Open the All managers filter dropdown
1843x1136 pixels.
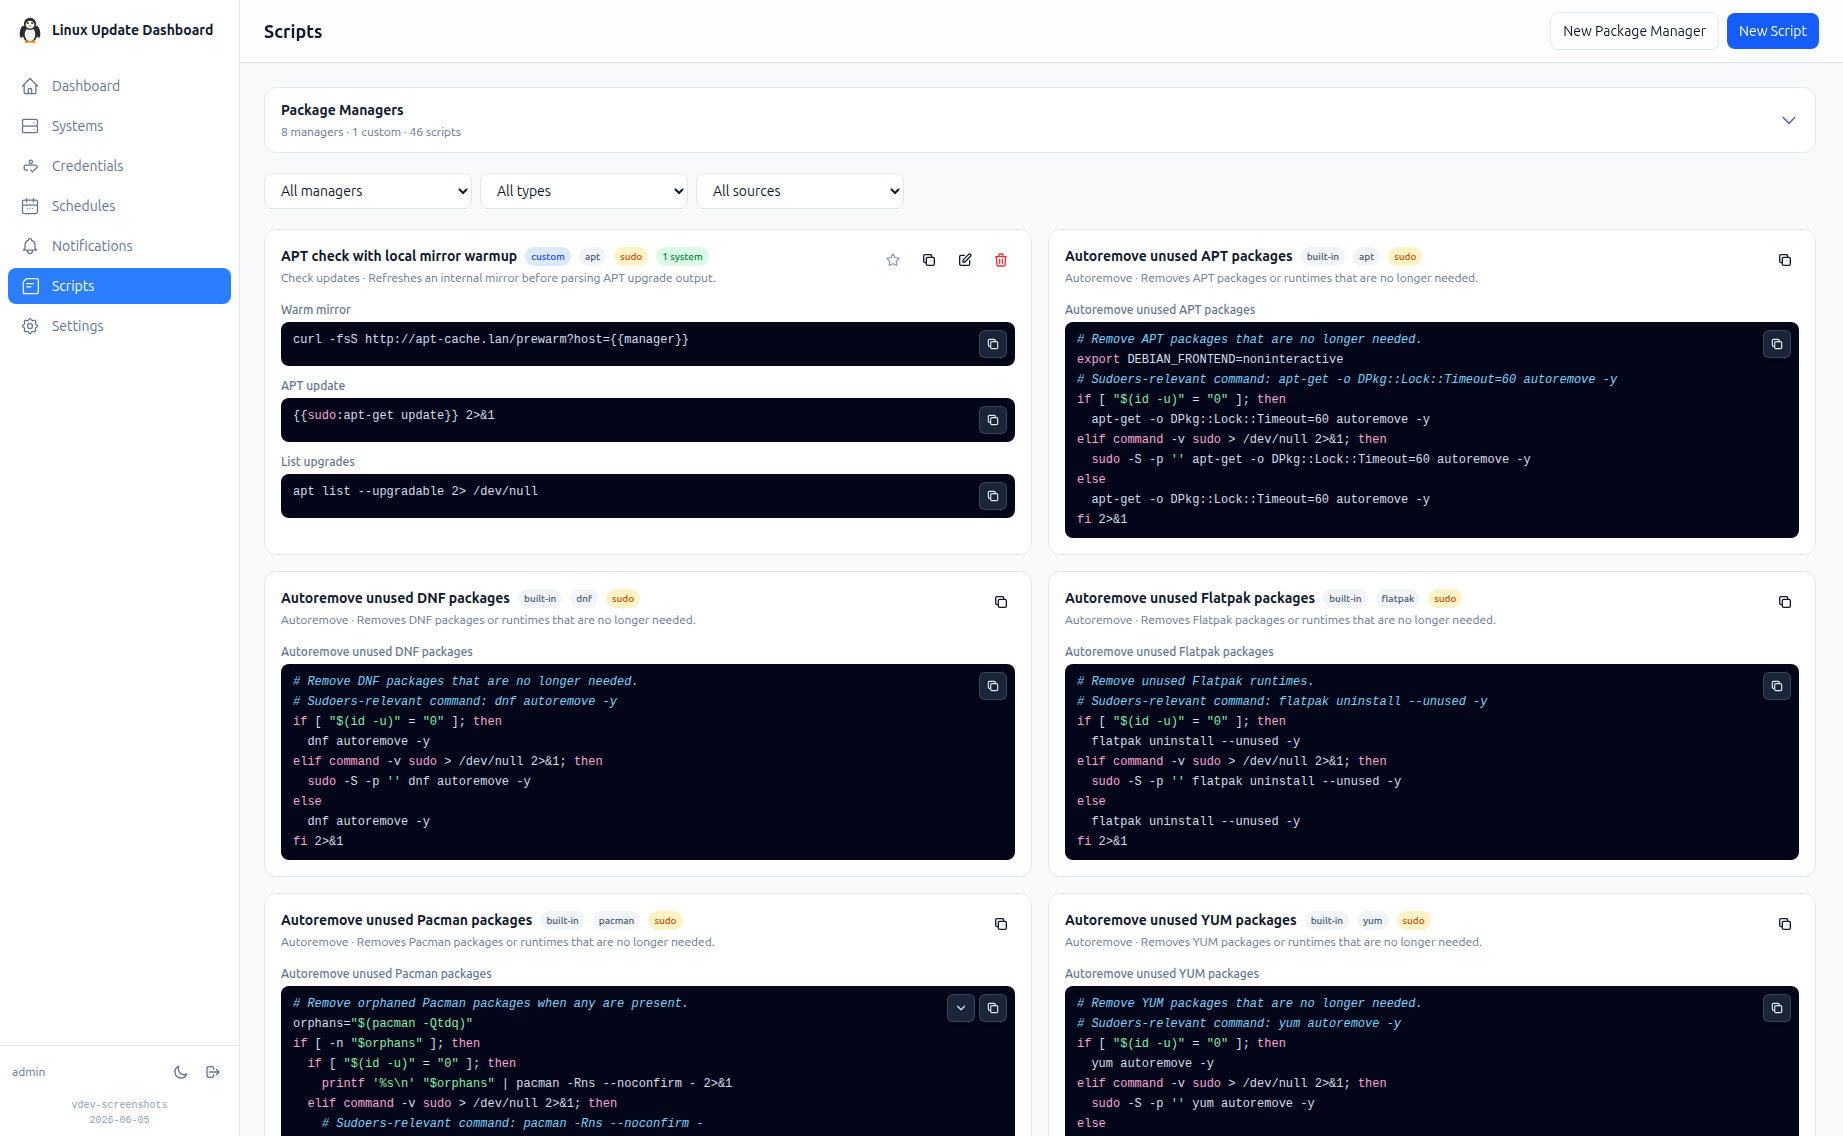tap(368, 191)
